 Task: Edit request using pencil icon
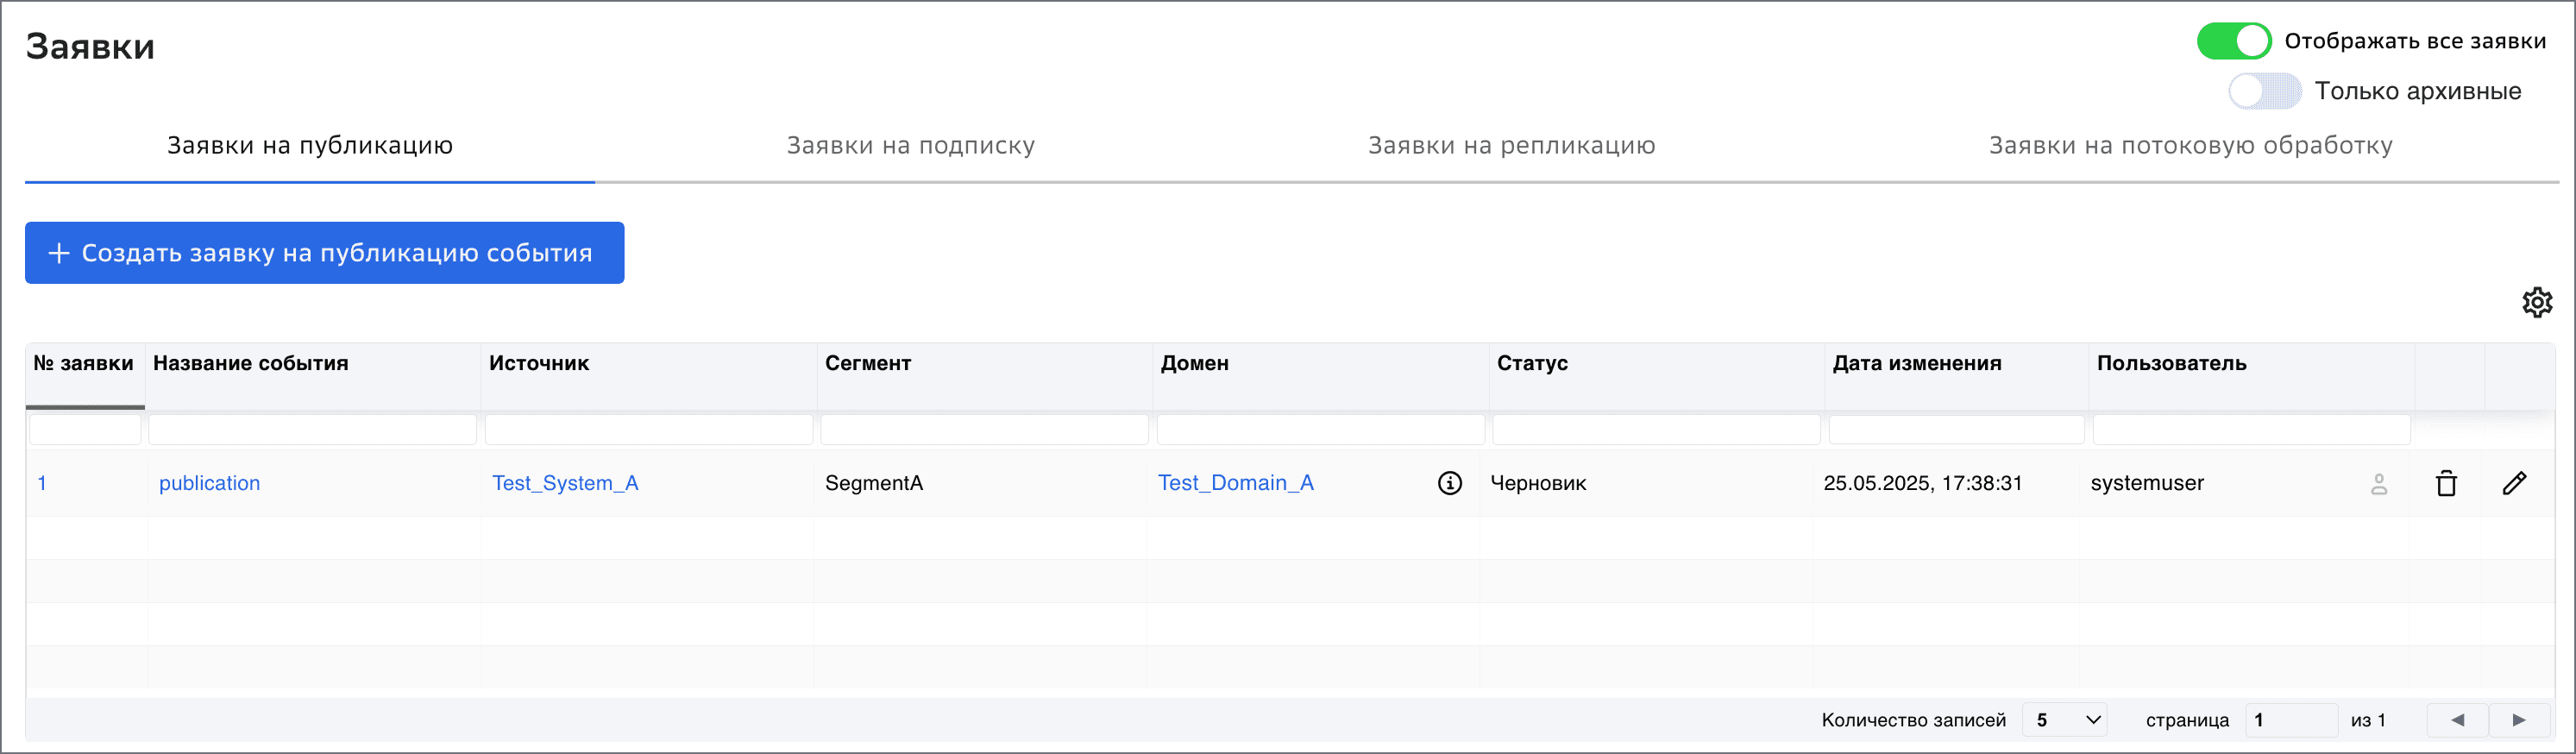coord(2514,483)
